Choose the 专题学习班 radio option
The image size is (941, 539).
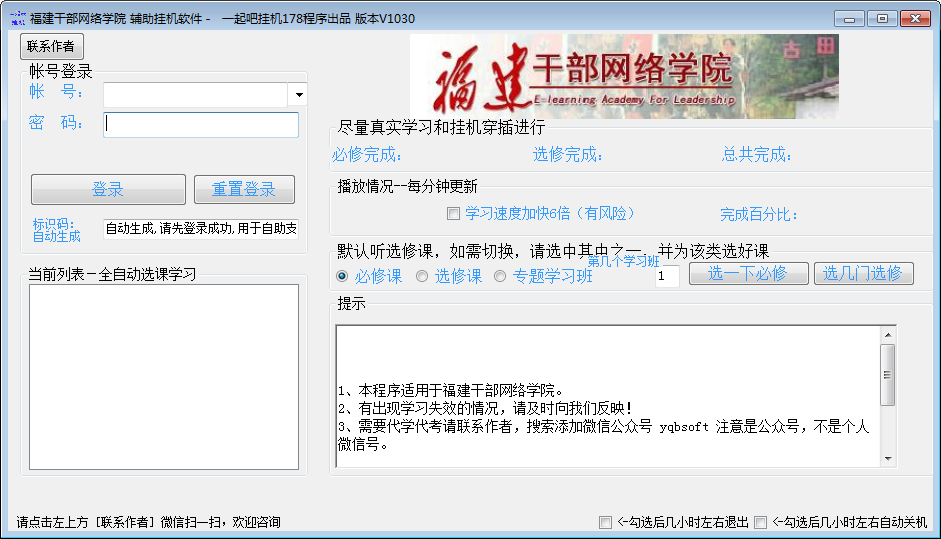[x=500, y=276]
